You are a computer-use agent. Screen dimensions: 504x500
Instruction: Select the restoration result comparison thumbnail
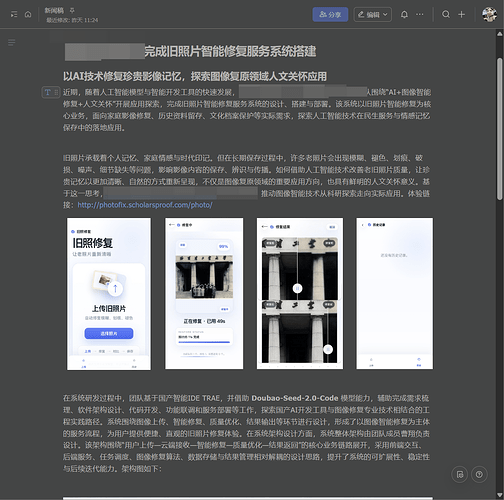click(x=300, y=293)
